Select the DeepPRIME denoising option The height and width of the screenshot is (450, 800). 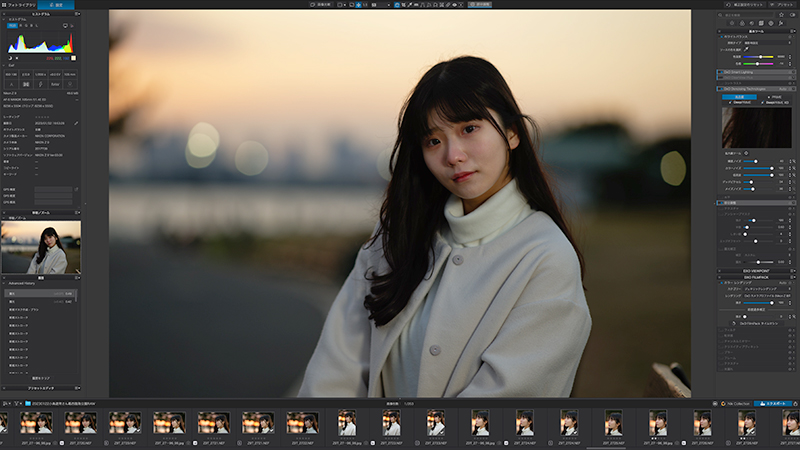pyautogui.click(x=740, y=103)
